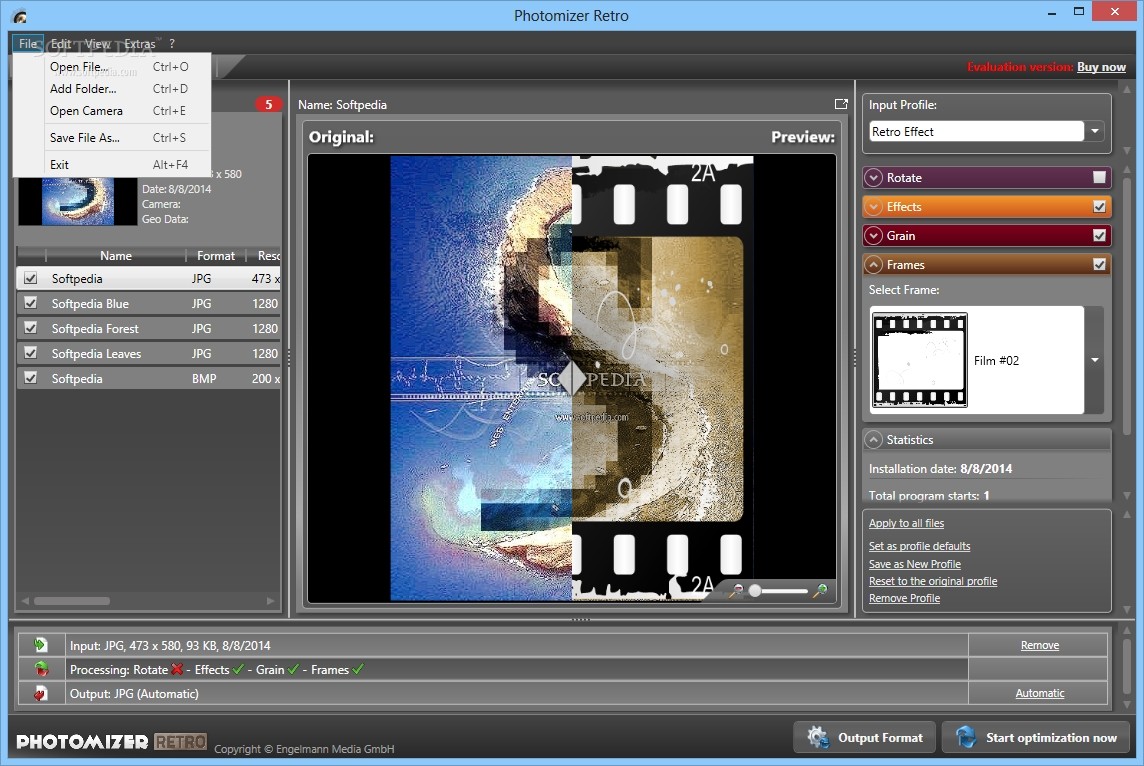
Task: Uncheck the Frames checkbox
Action: point(1099,265)
